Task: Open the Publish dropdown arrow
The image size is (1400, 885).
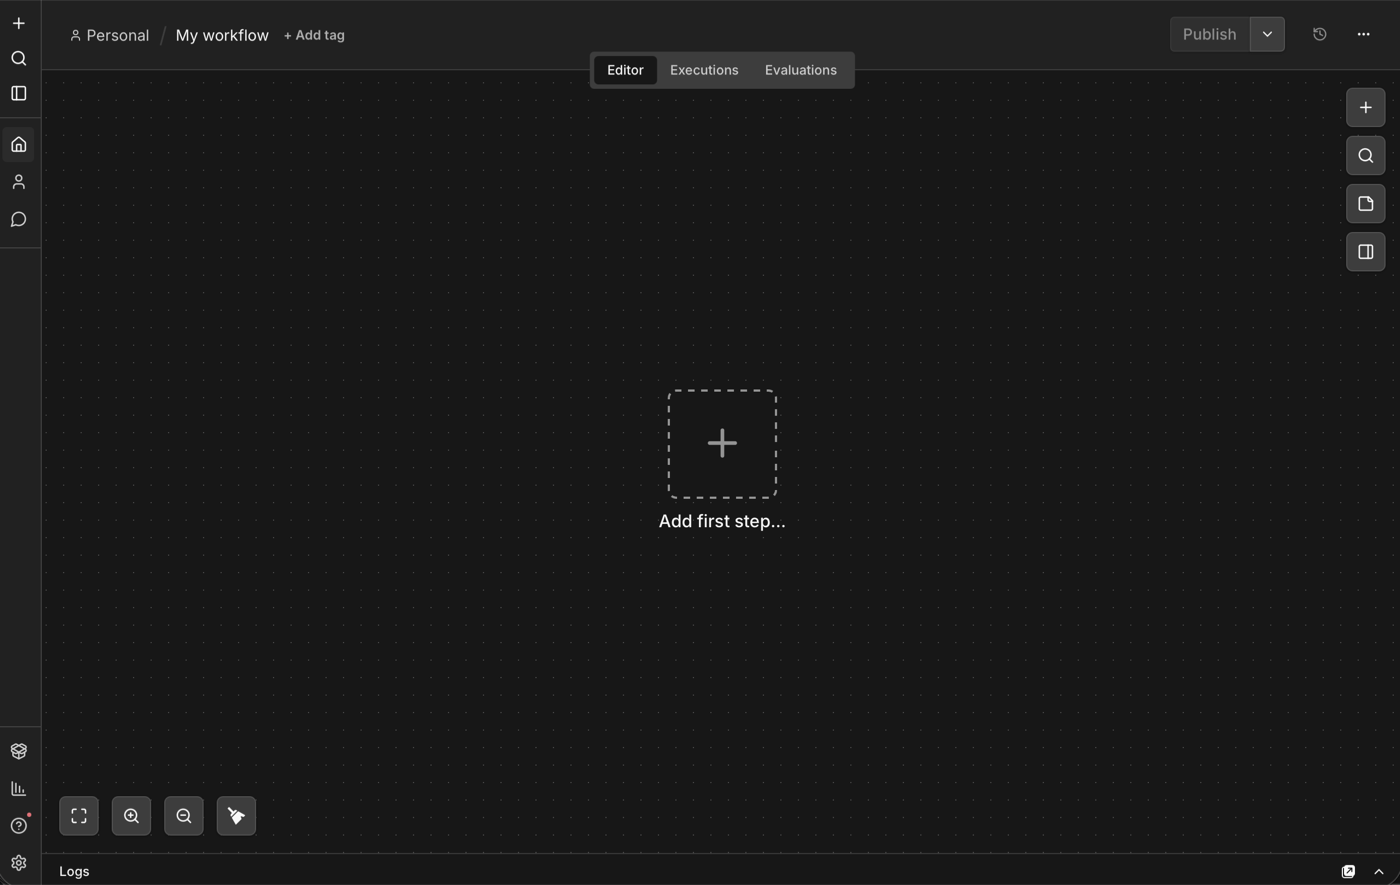Action: coord(1267,34)
